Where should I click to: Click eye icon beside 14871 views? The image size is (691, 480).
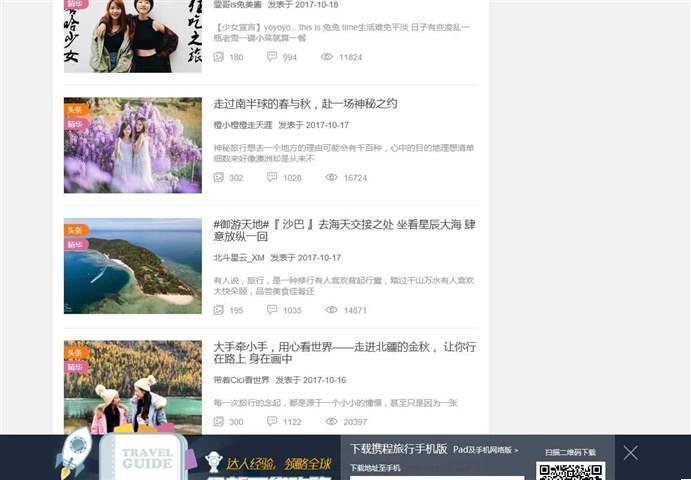331,310
